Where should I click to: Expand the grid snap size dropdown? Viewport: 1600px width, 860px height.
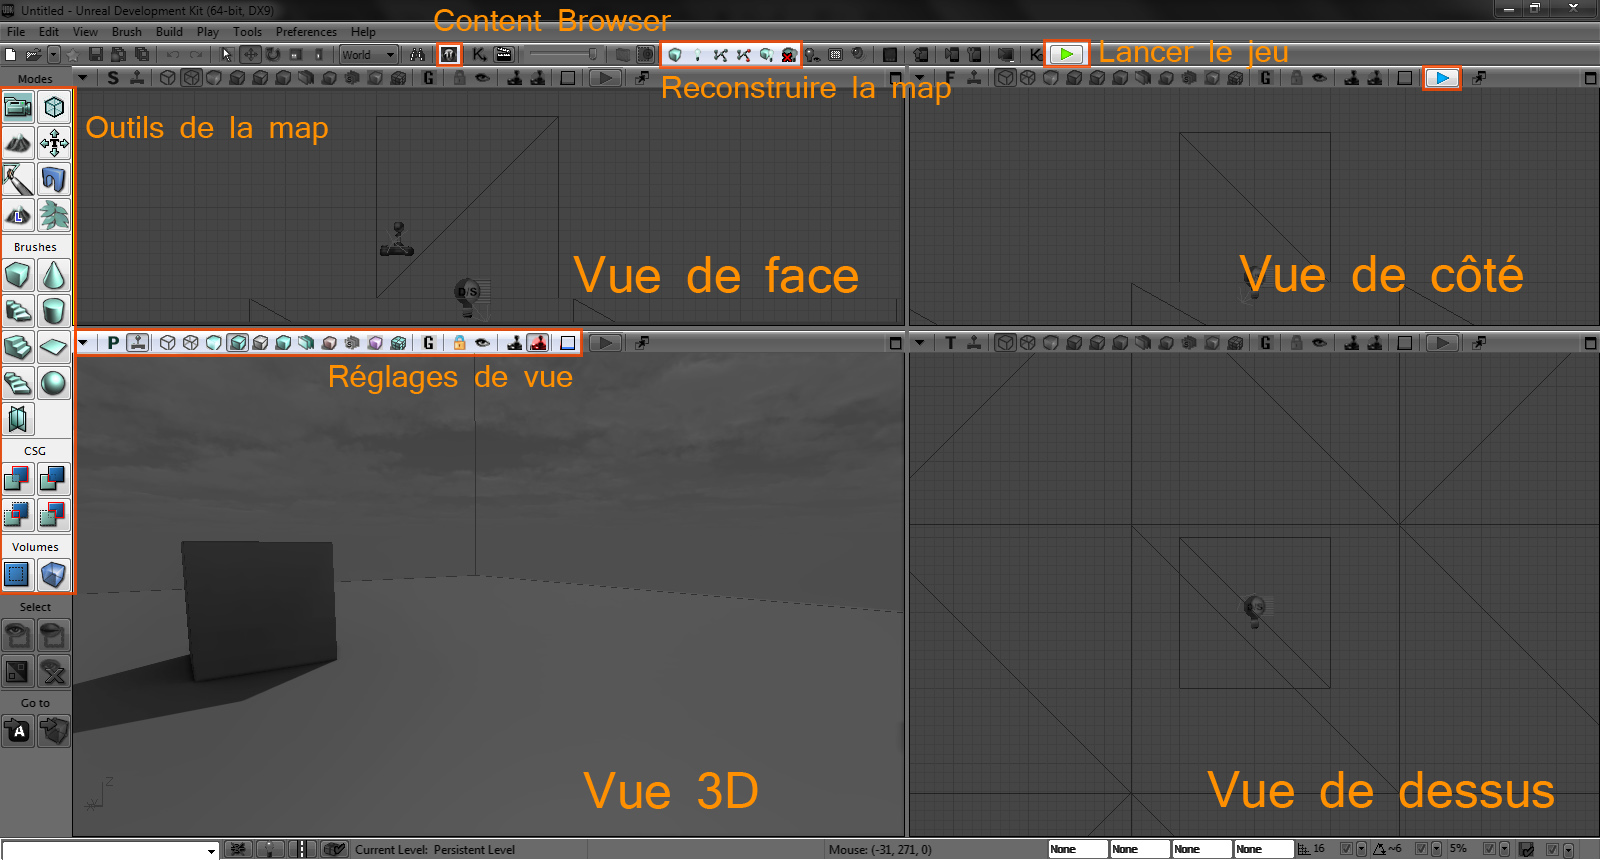(x=1361, y=850)
